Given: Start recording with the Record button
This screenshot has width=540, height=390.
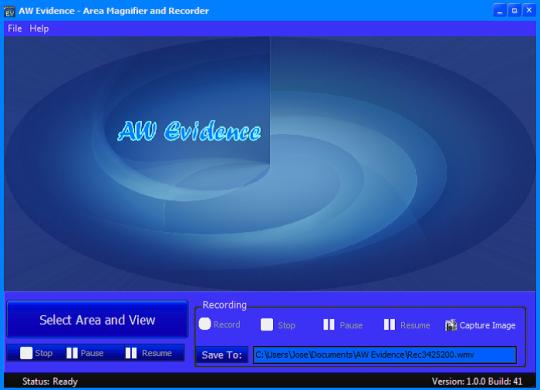Looking at the screenshot, I should (x=219, y=325).
